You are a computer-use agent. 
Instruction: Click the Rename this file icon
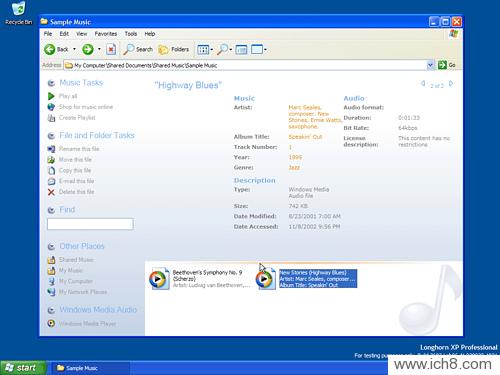(51, 149)
